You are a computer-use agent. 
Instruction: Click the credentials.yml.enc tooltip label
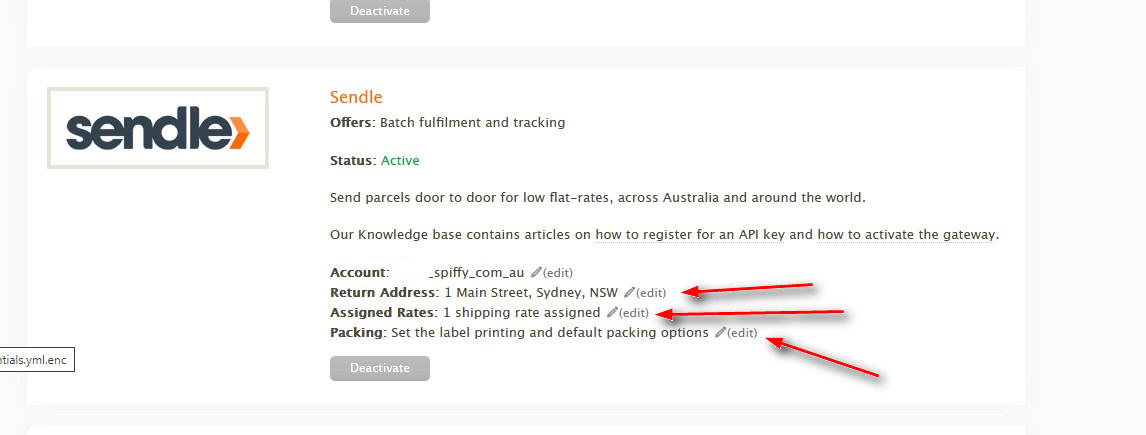coord(37,360)
